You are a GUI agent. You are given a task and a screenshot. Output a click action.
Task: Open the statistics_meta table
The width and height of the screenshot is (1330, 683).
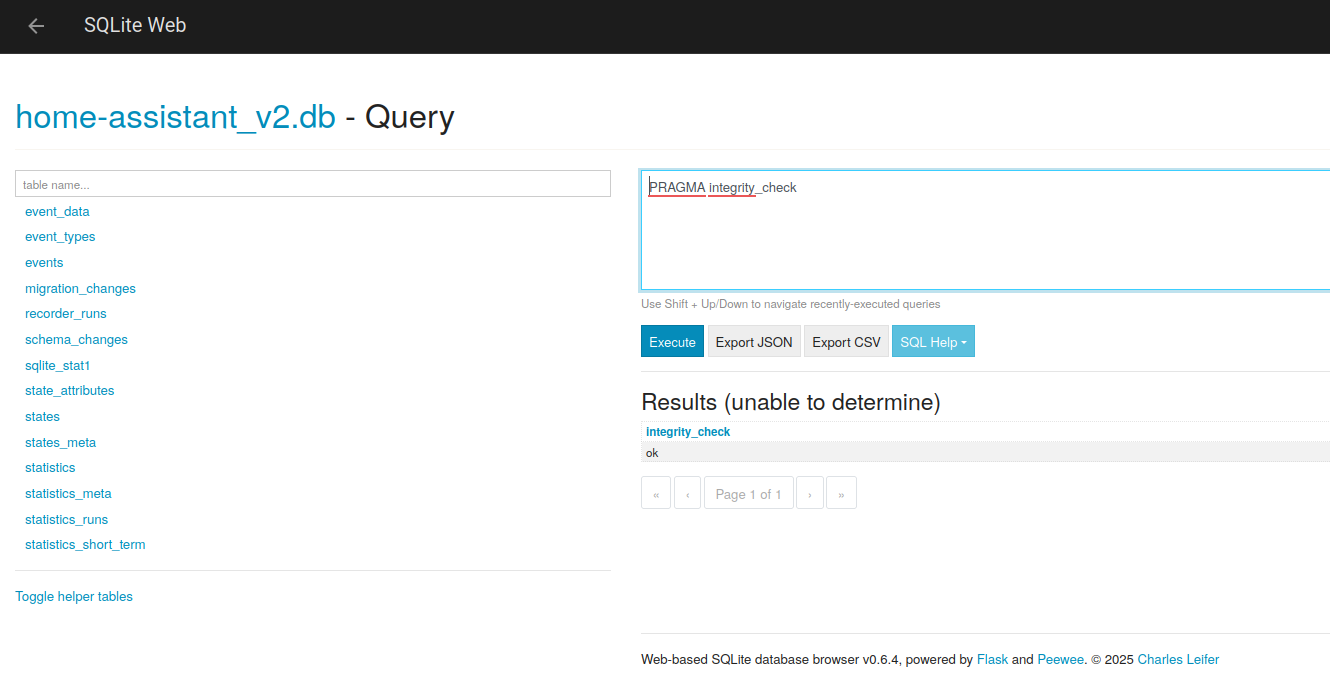(68, 494)
